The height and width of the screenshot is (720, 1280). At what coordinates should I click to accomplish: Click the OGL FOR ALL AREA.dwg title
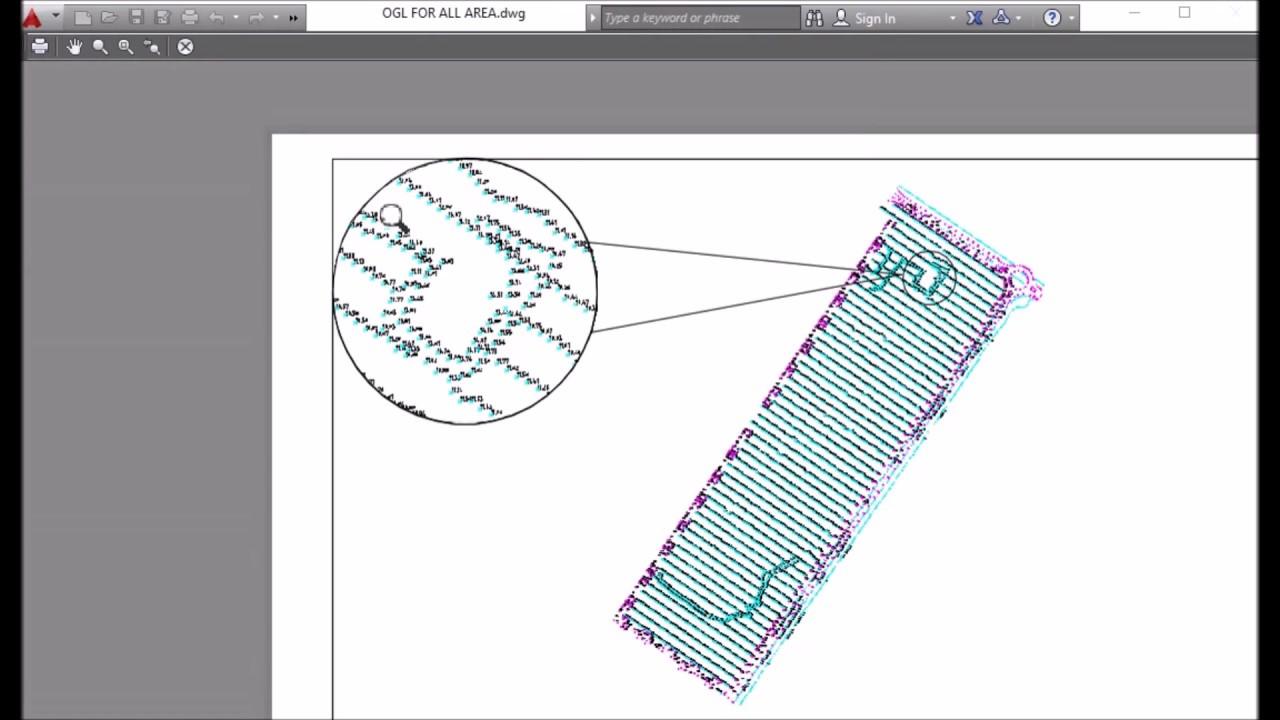click(x=453, y=14)
